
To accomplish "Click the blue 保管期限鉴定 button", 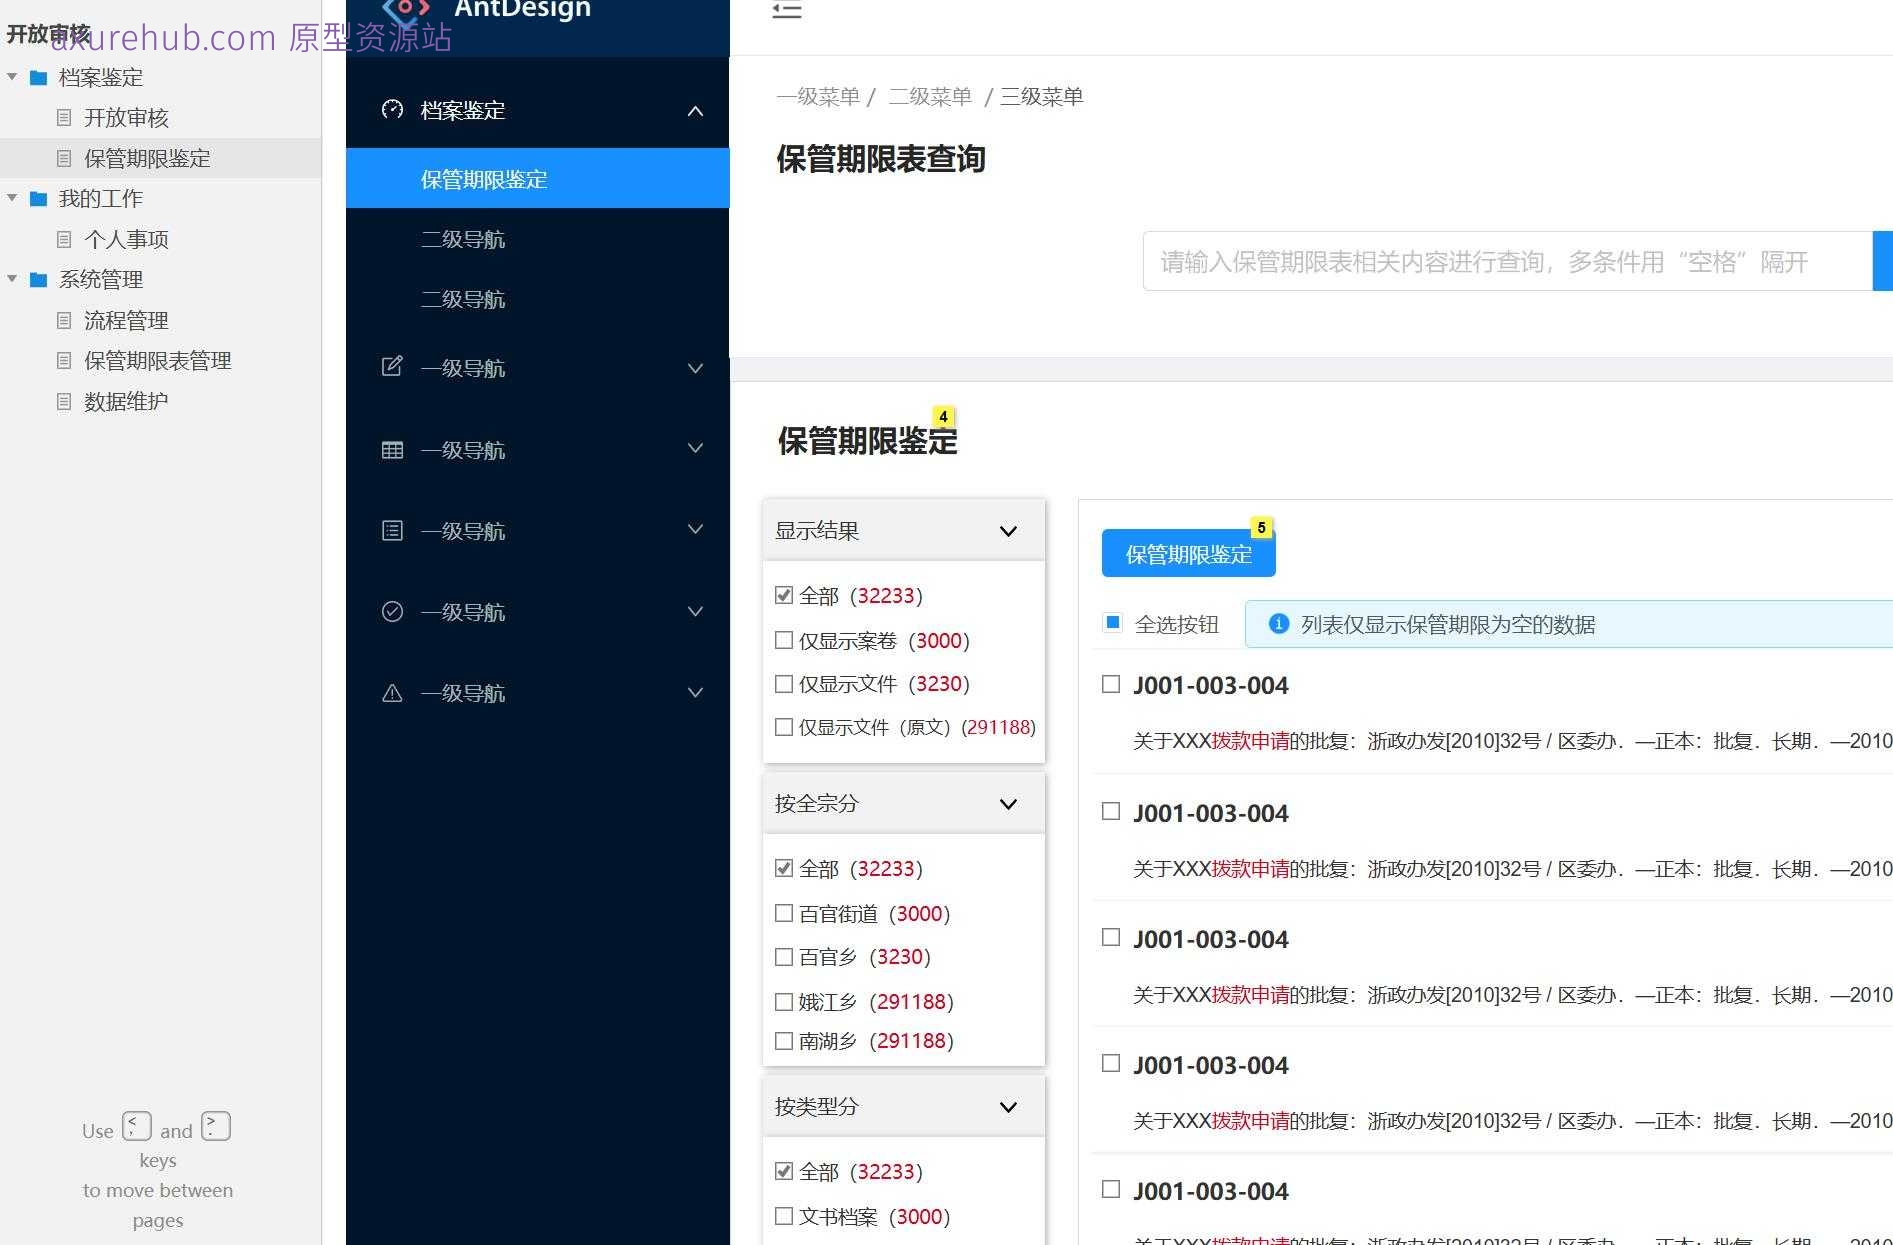I will (1187, 554).
